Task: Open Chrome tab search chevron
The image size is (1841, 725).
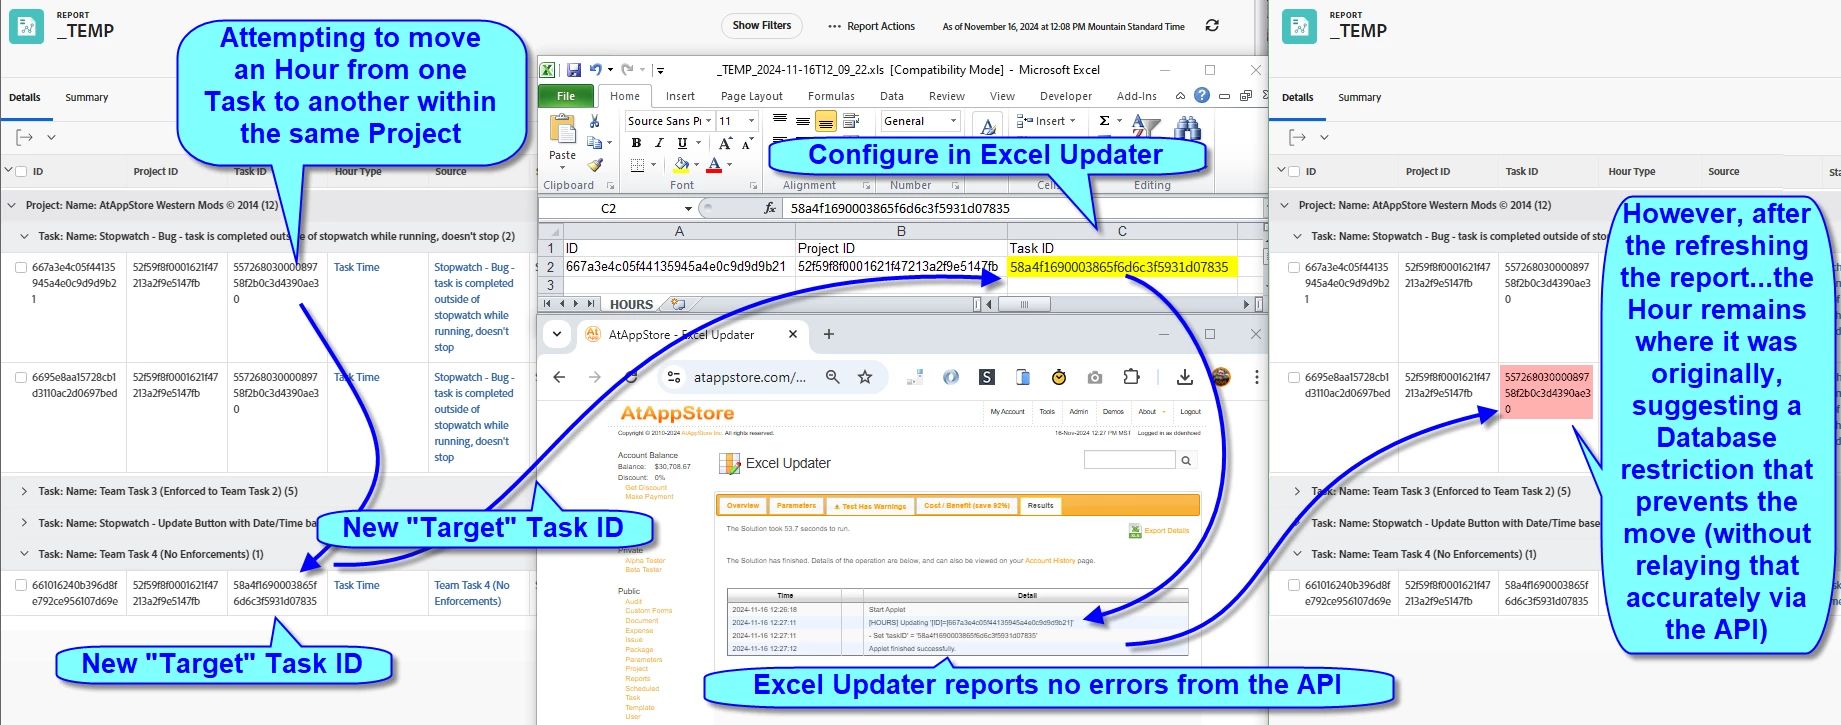Action: [557, 334]
